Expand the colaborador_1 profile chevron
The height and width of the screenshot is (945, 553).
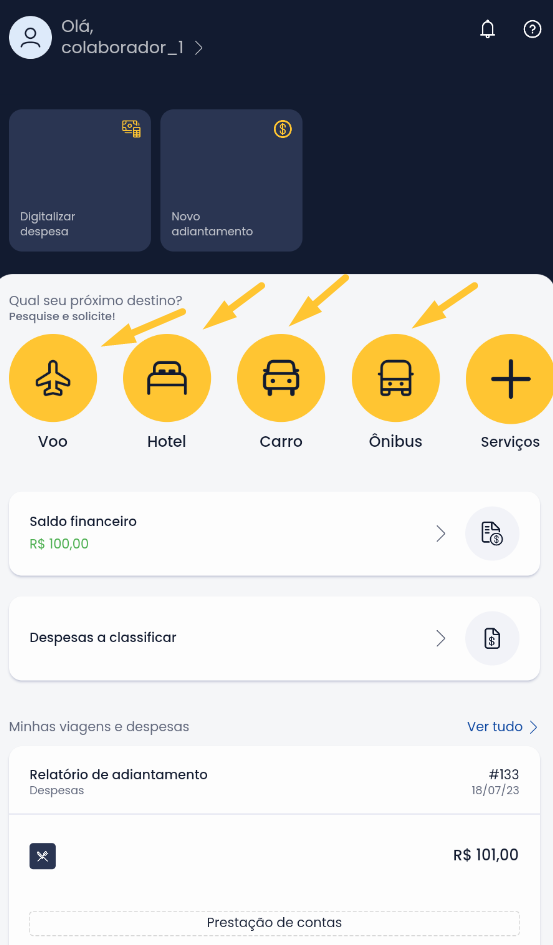(x=199, y=48)
